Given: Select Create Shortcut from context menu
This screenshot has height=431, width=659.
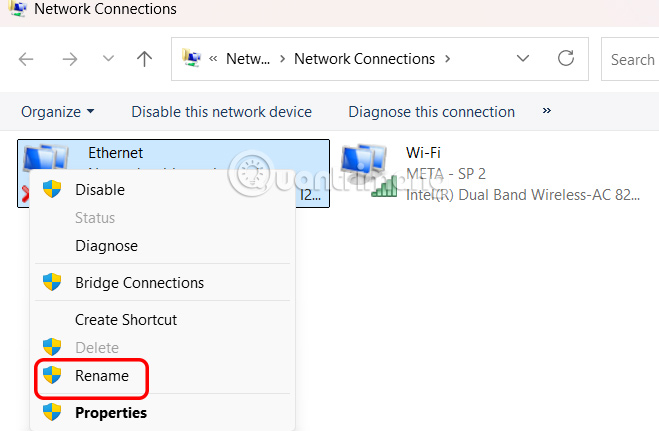Looking at the screenshot, I should (x=126, y=320).
